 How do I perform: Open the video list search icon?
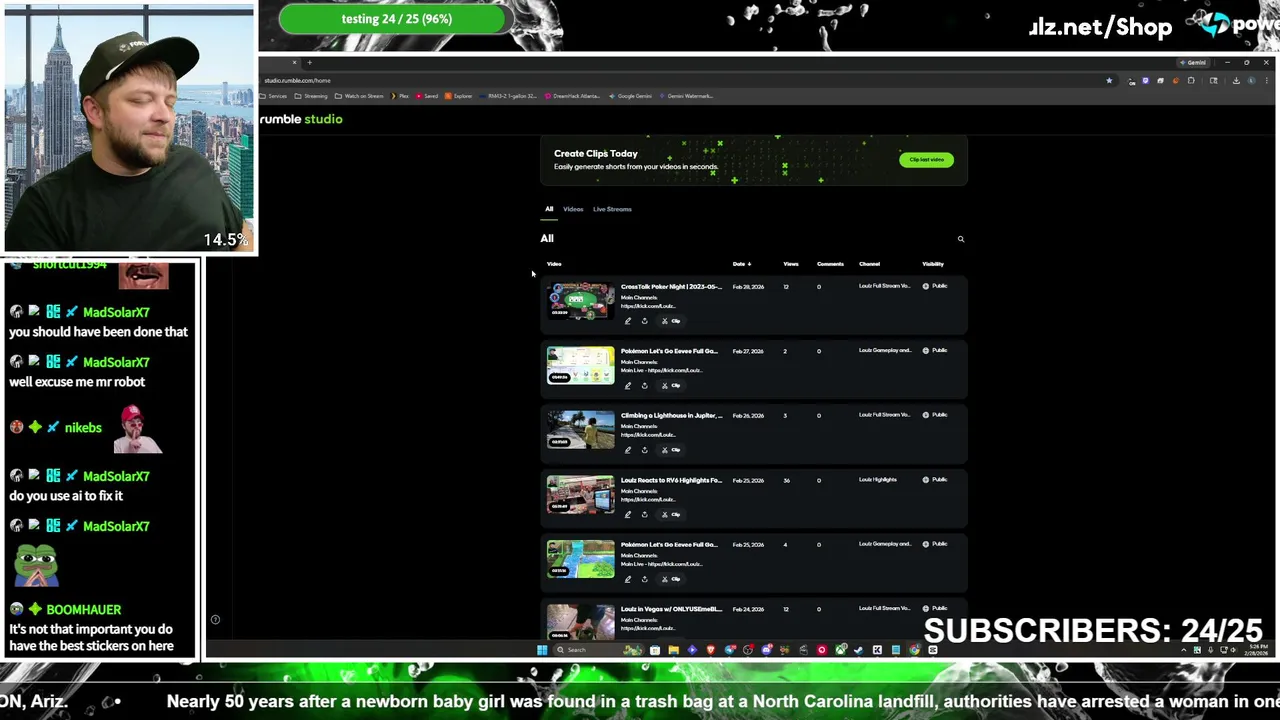[x=961, y=239]
